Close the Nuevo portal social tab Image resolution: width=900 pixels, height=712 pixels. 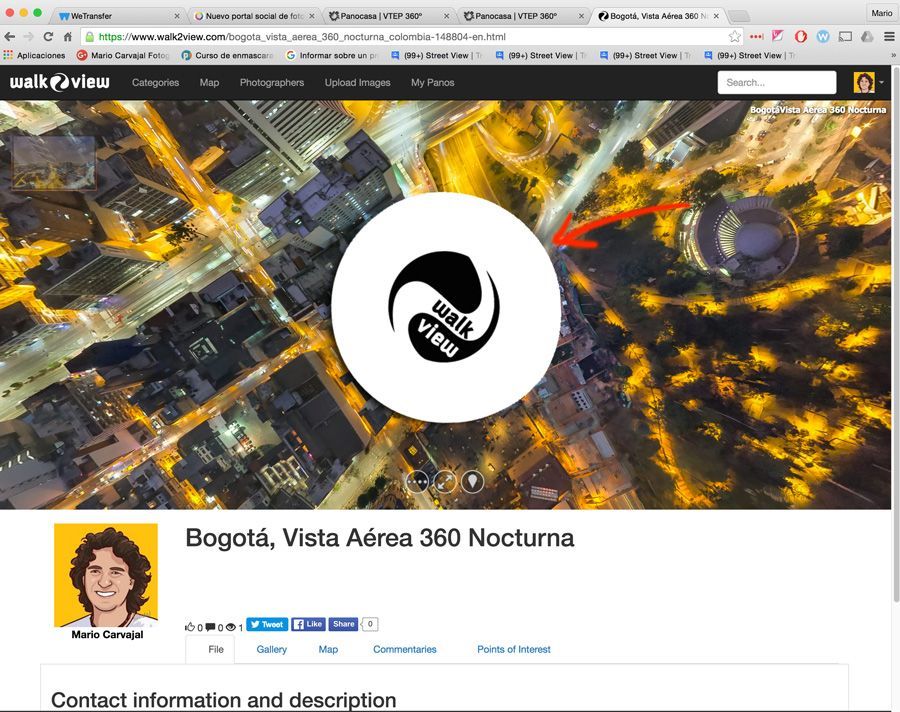[x=312, y=16]
